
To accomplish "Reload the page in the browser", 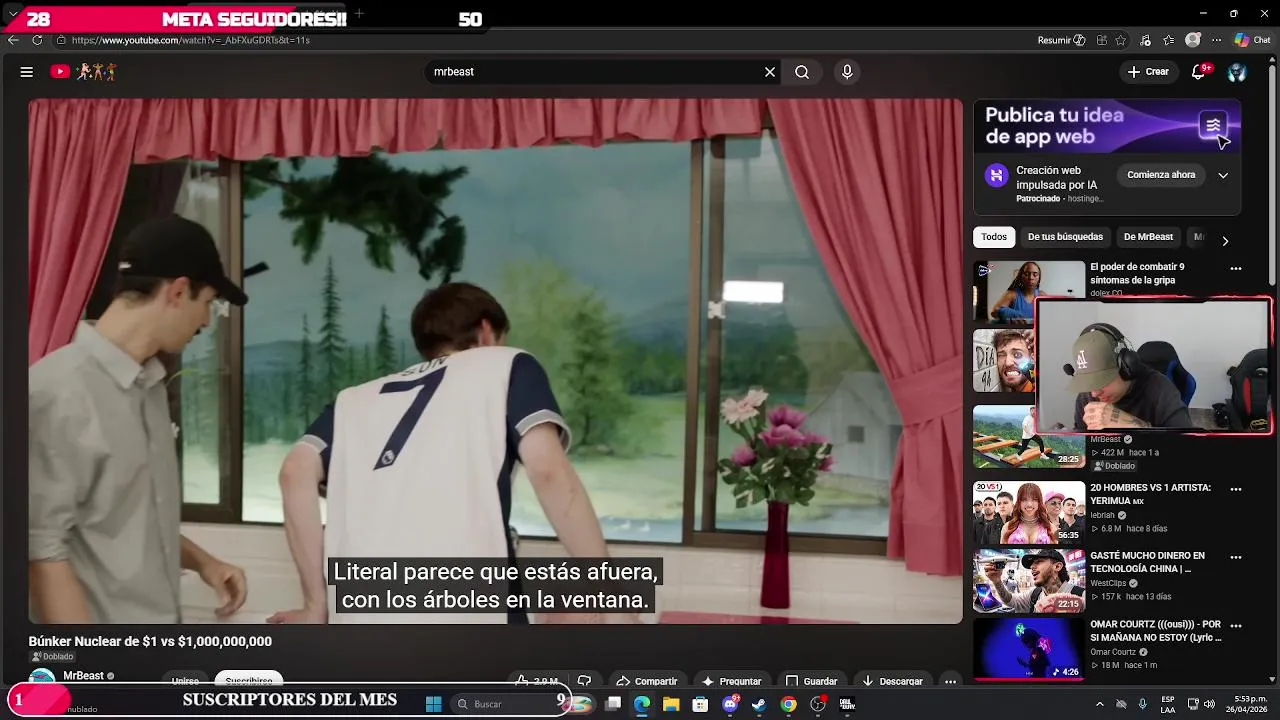I will [37, 40].
